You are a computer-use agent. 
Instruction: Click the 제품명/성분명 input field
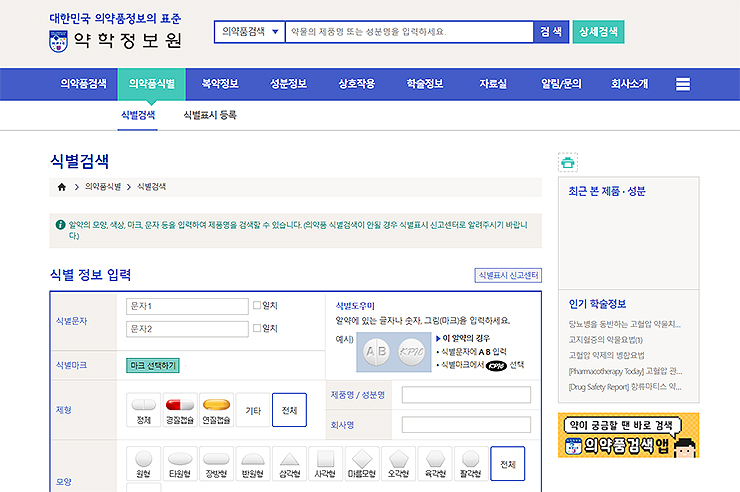(466, 395)
